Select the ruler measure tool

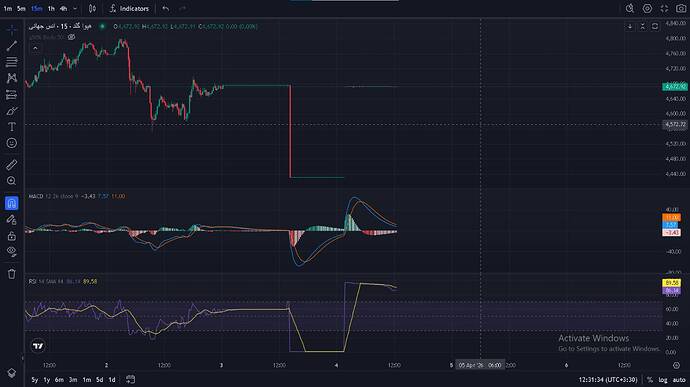[12, 165]
